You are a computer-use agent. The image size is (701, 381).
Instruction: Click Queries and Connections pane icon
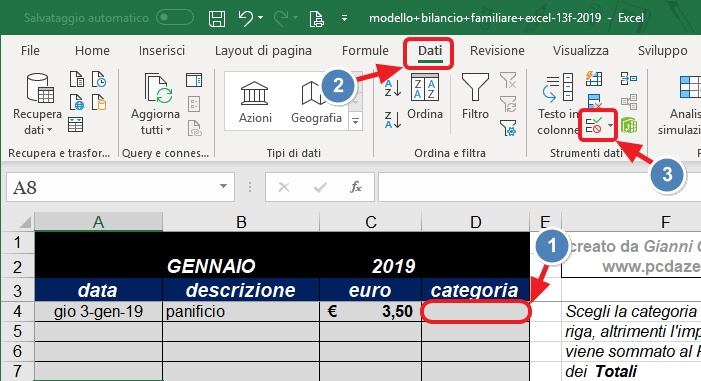(x=194, y=80)
